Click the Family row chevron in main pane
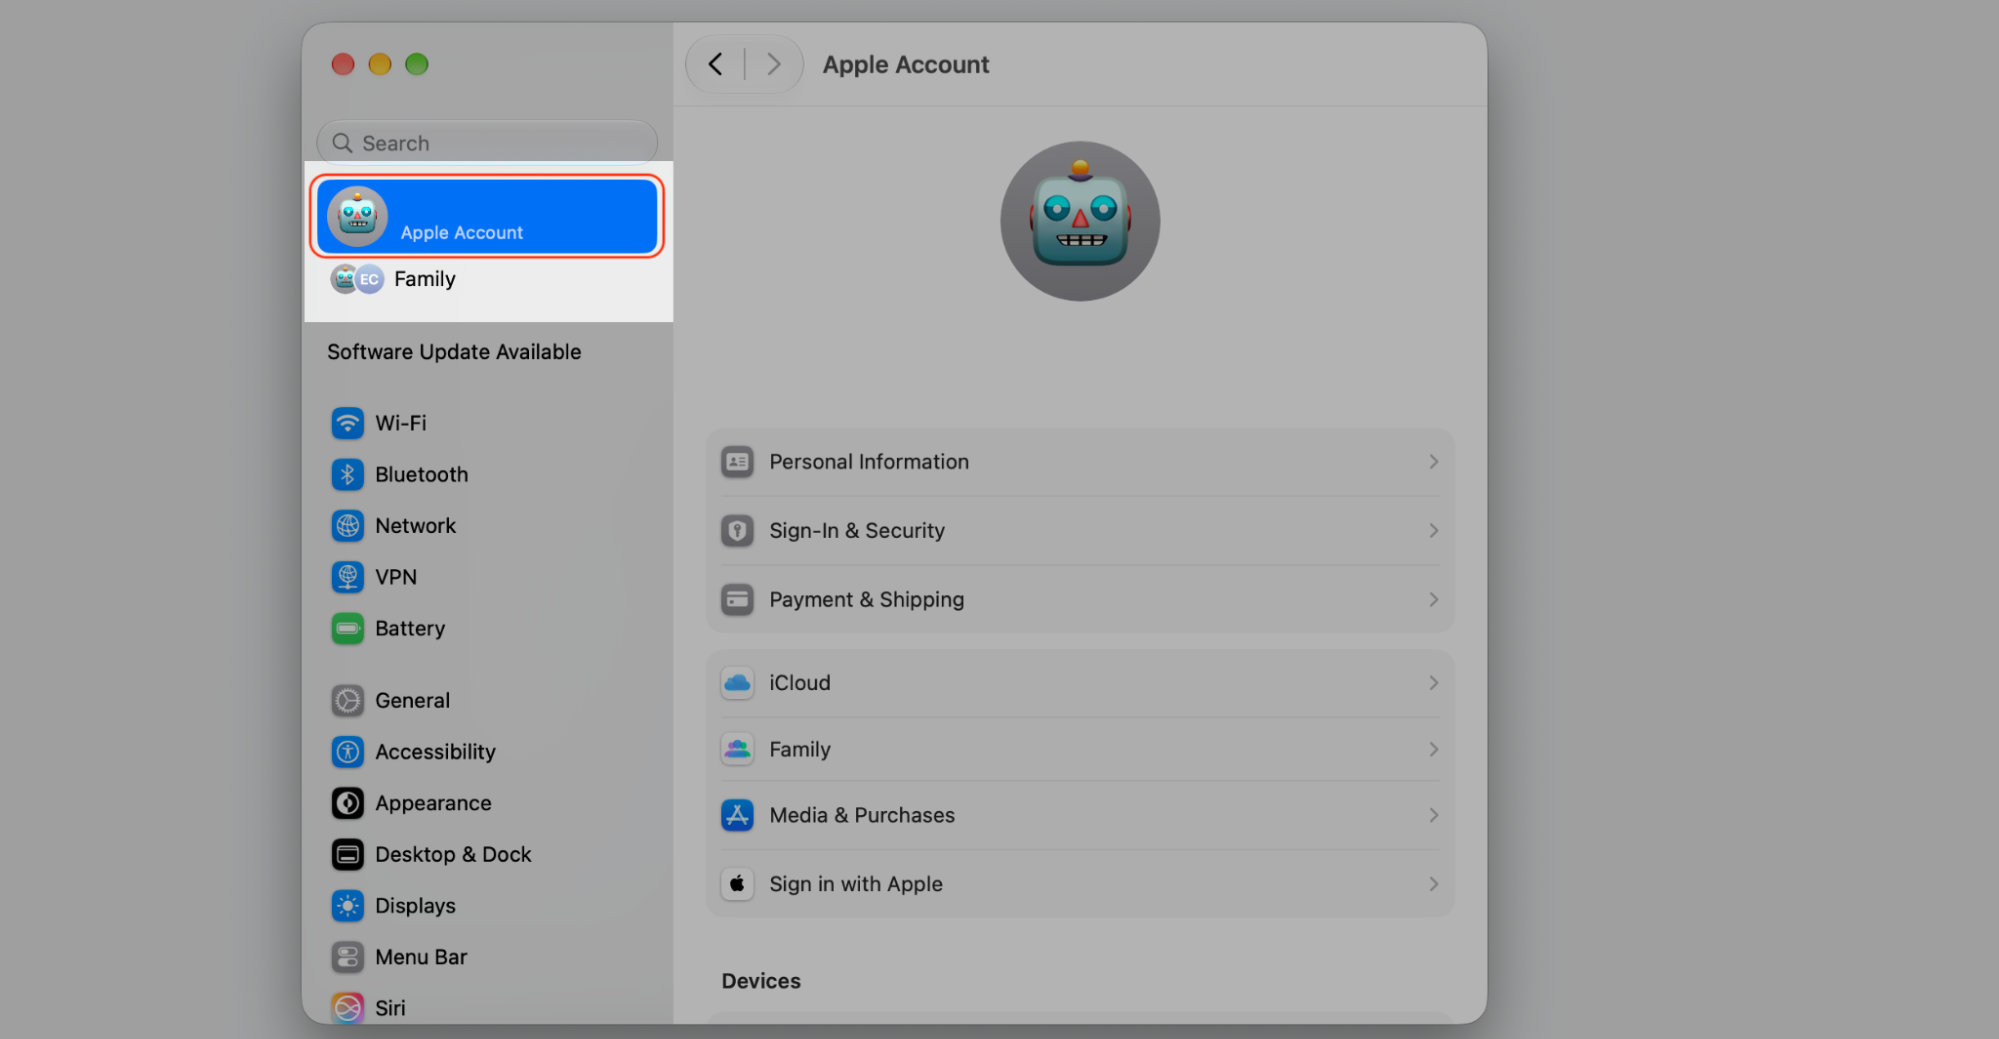This screenshot has width=1999, height=1039. tap(1433, 749)
